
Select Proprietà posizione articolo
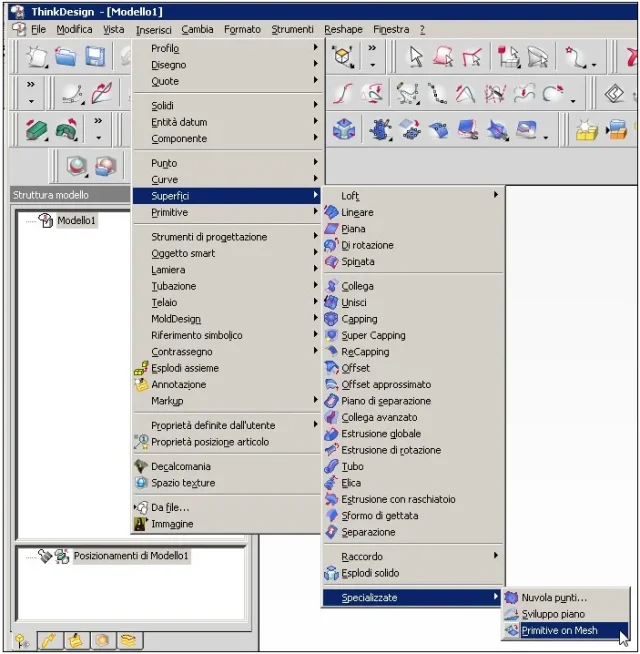pyautogui.click(x=227, y=442)
